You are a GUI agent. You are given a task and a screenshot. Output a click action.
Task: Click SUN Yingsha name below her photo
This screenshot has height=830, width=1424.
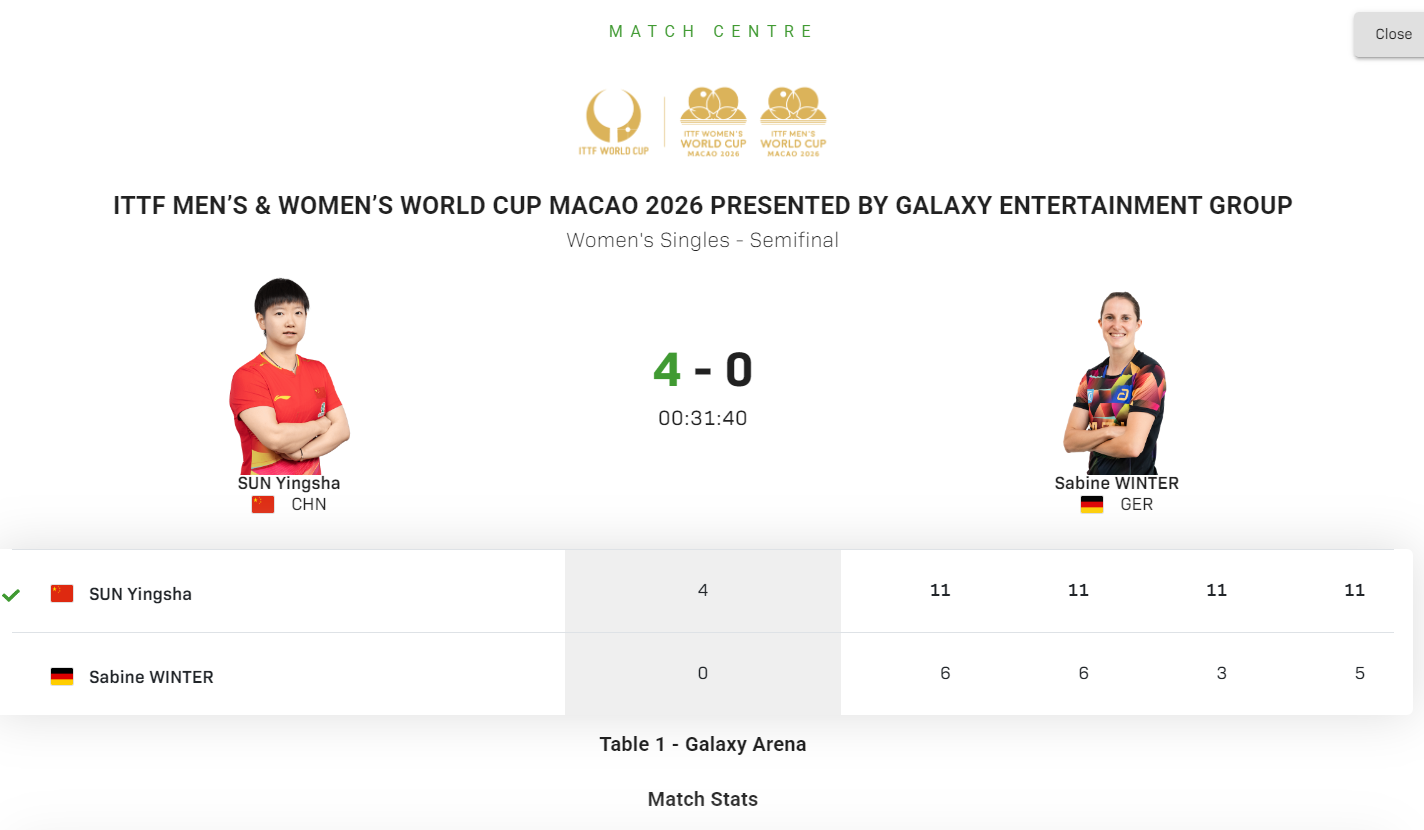289,483
